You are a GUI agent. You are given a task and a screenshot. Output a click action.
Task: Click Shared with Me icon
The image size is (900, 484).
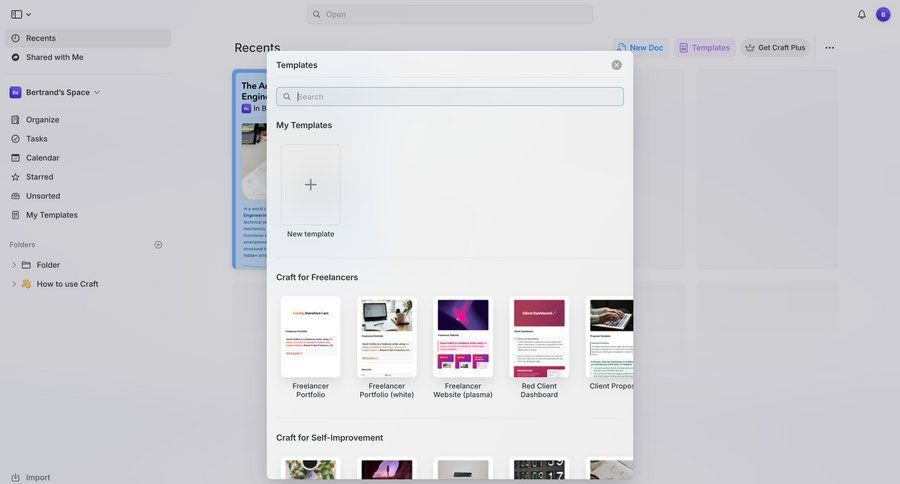[x=15, y=57]
